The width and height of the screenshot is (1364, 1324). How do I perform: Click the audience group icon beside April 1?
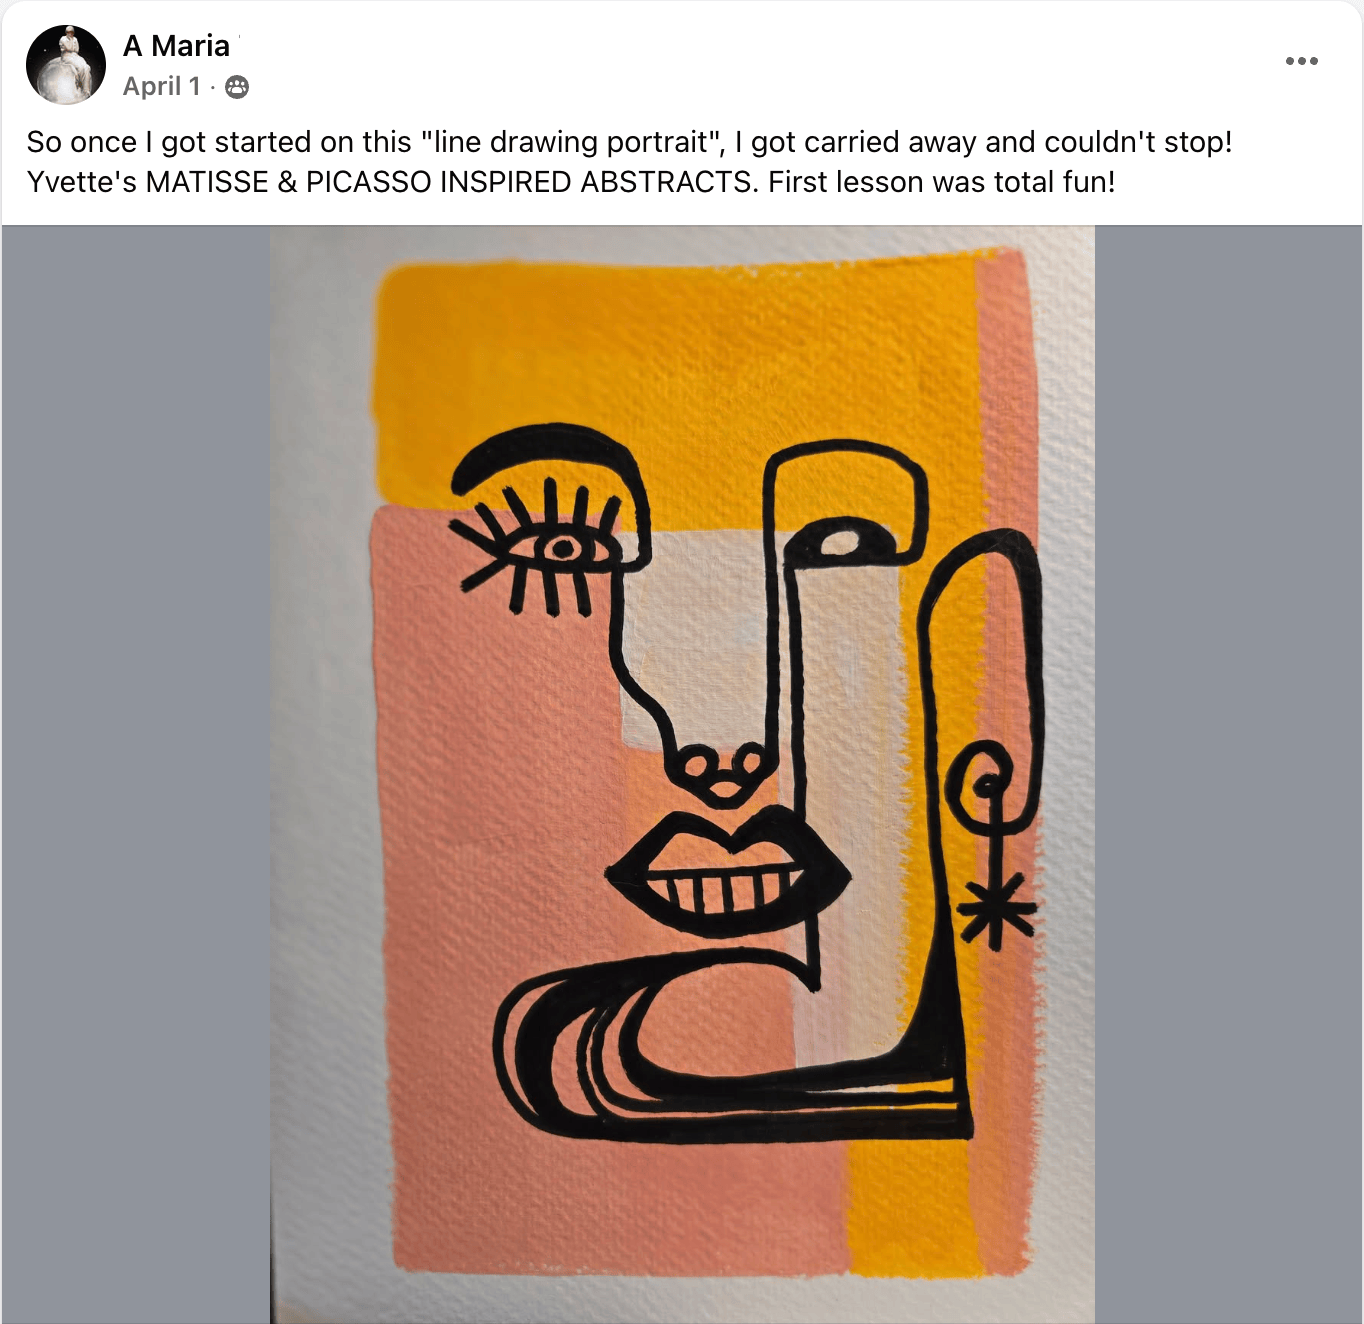pyautogui.click(x=237, y=87)
